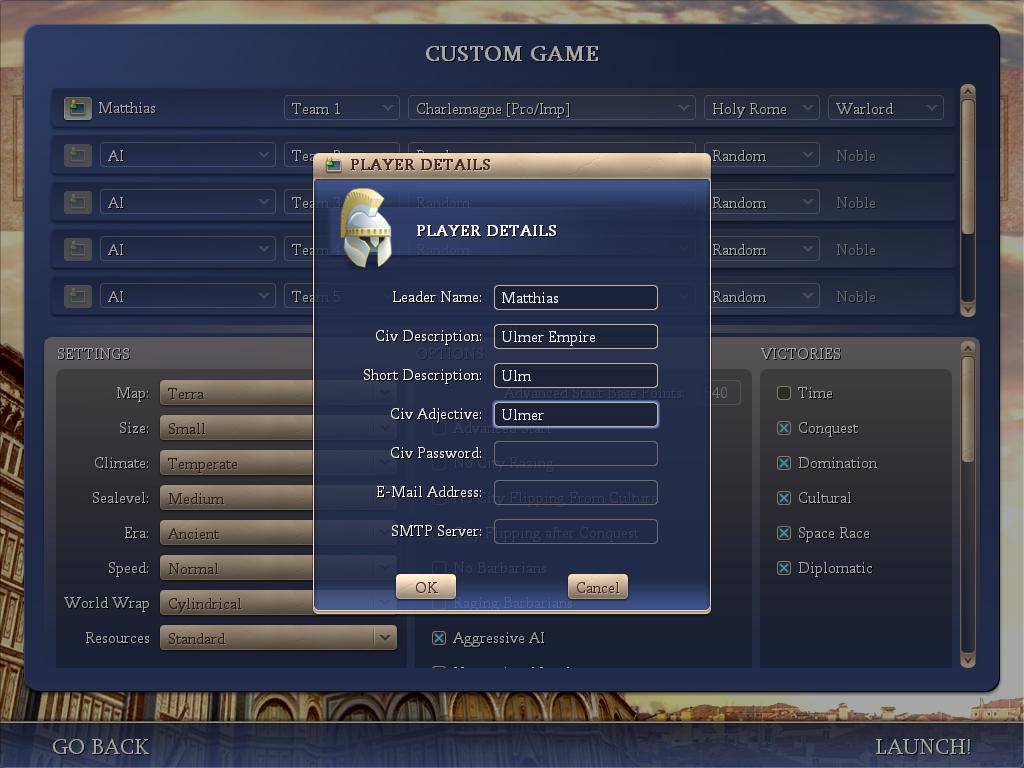Open the AI slot dropdown in the first AI row
The image size is (1024, 768).
tap(187, 155)
